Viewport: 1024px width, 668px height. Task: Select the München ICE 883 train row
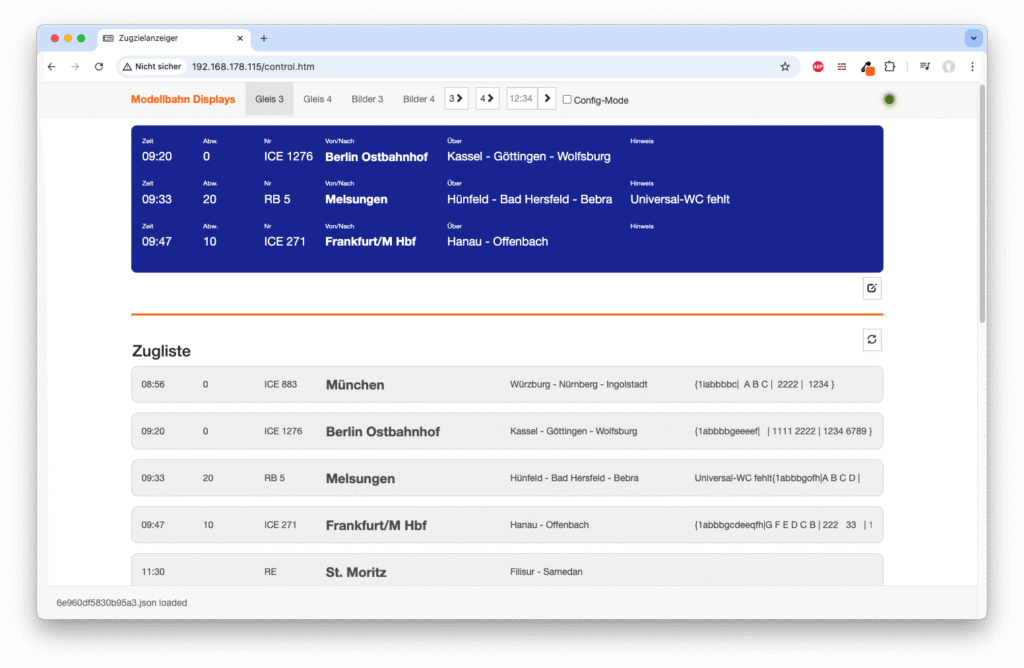pos(507,385)
